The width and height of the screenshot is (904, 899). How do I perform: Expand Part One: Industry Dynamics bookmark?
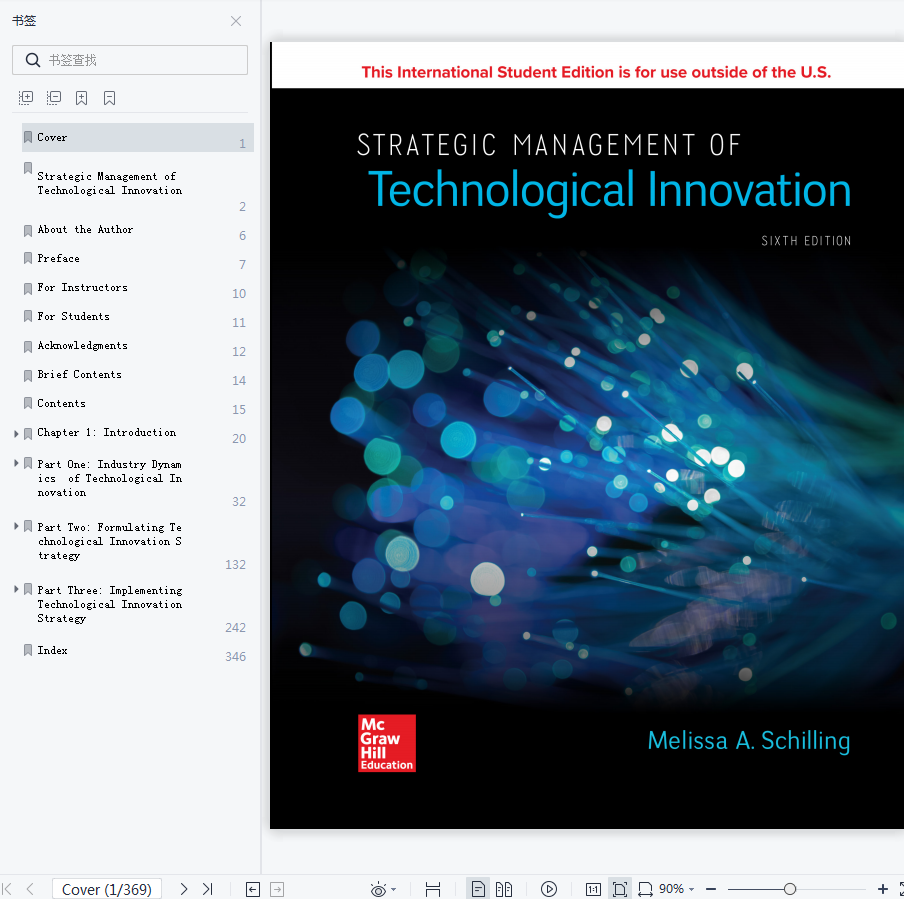(16, 463)
